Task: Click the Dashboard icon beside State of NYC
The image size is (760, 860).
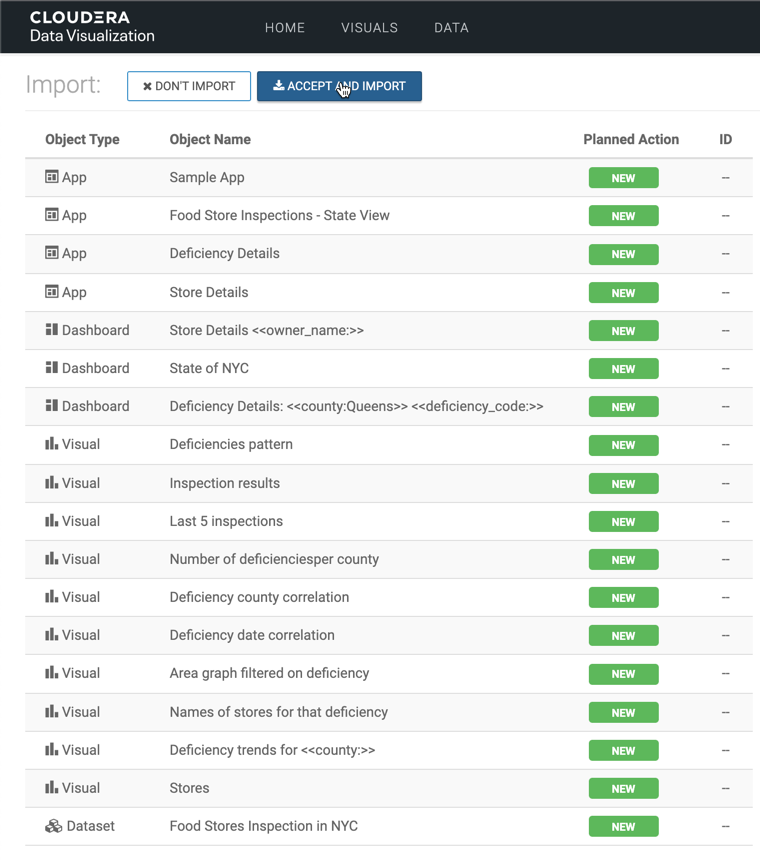Action: point(52,368)
